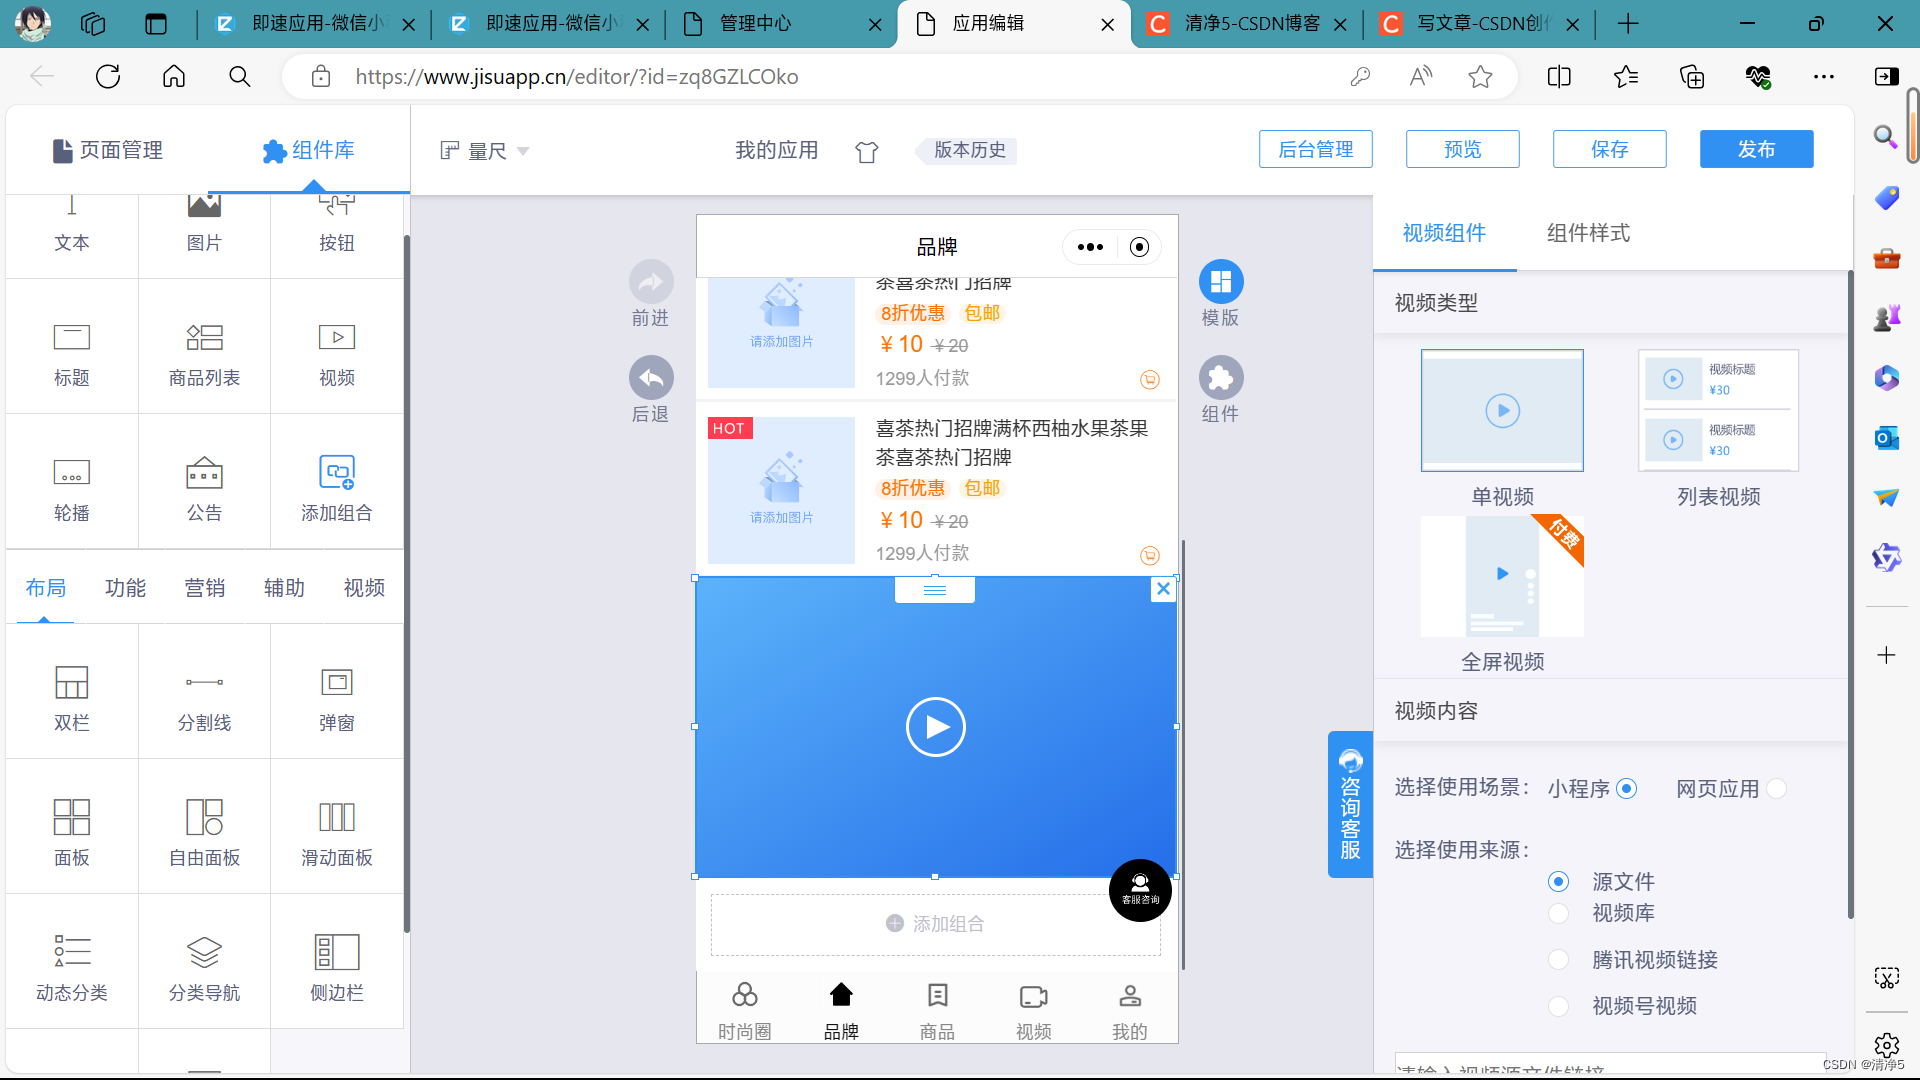Expand the 量尺 ruler dropdown

point(486,151)
